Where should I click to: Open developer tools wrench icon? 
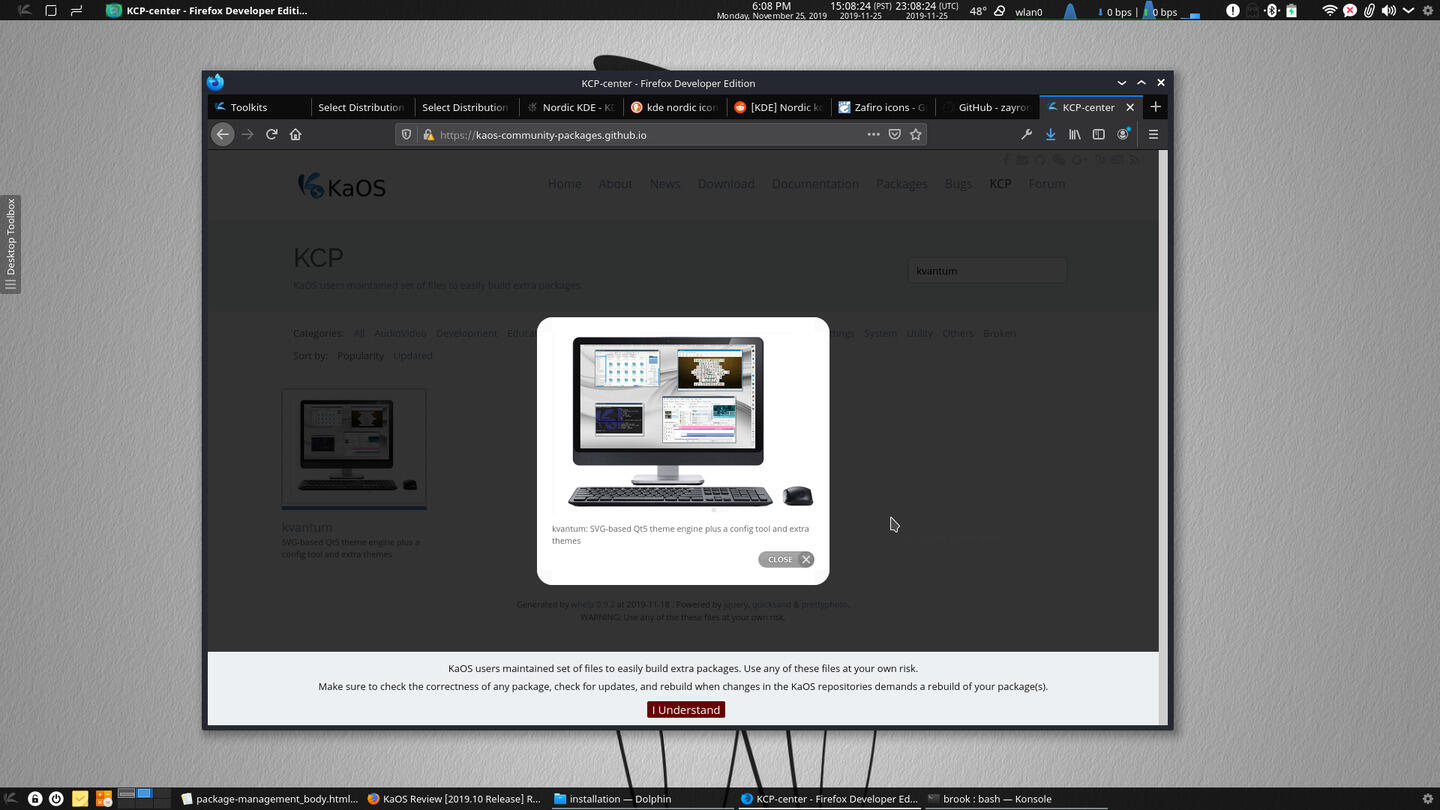(x=1026, y=134)
